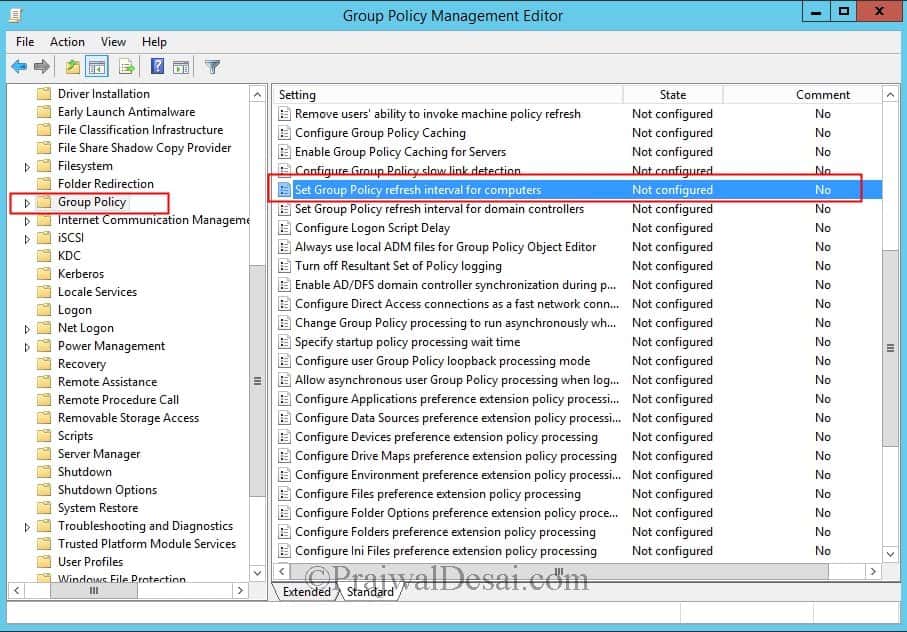
Task: Click the policy icon beside Configure Group Policy Caching
Action: click(x=284, y=134)
